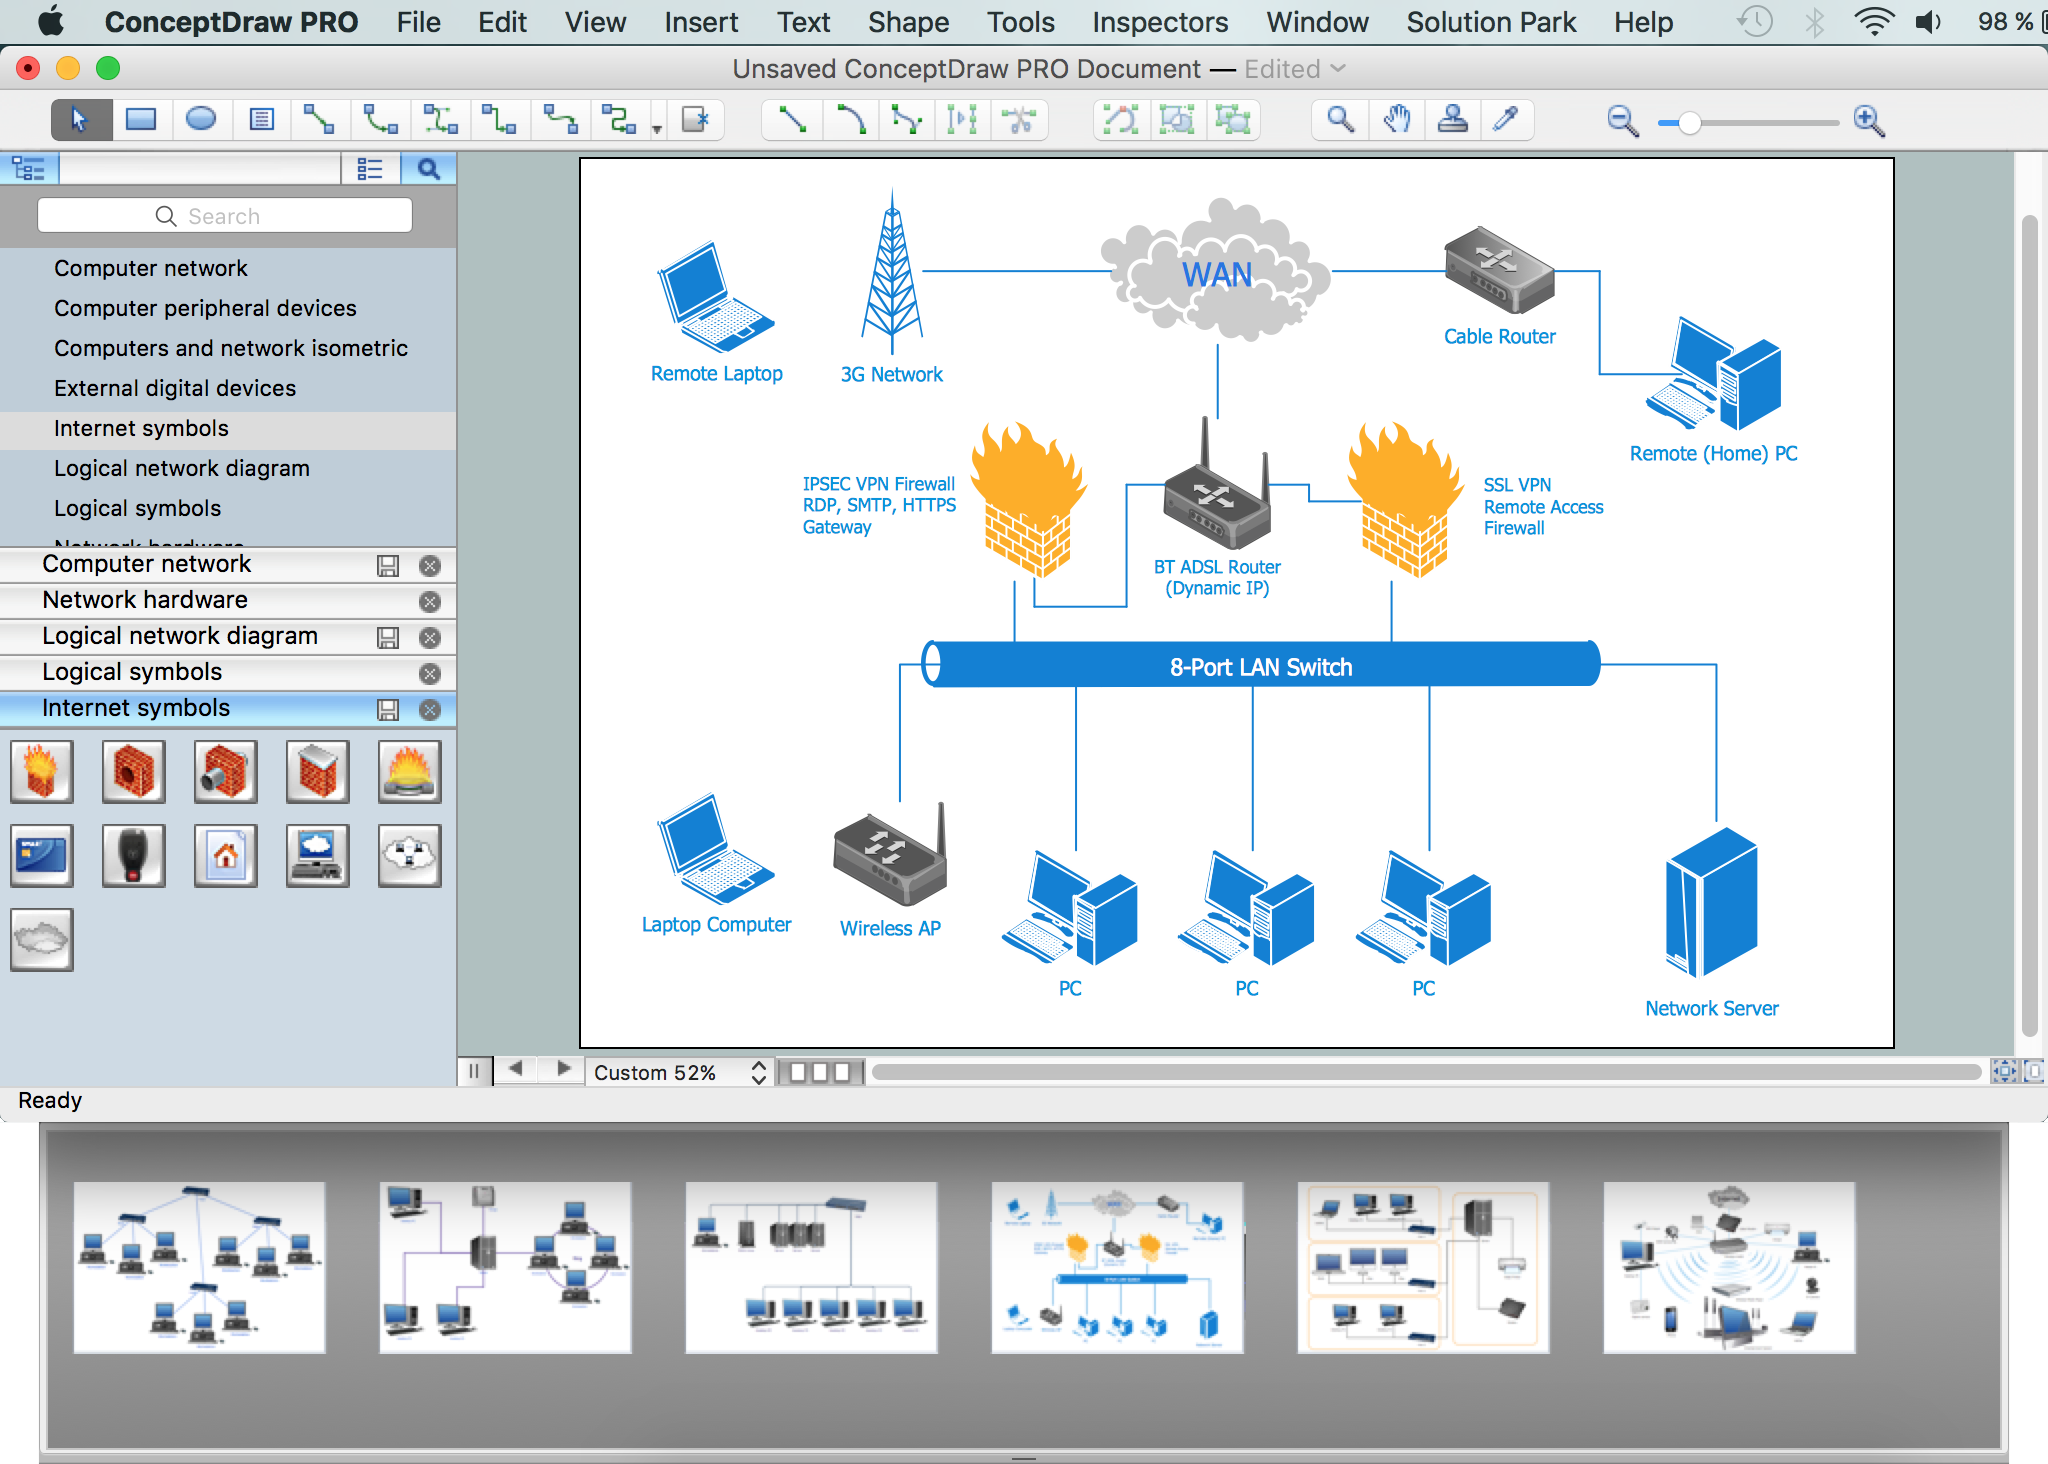
Task: Select the arc connector tool
Action: 379,120
